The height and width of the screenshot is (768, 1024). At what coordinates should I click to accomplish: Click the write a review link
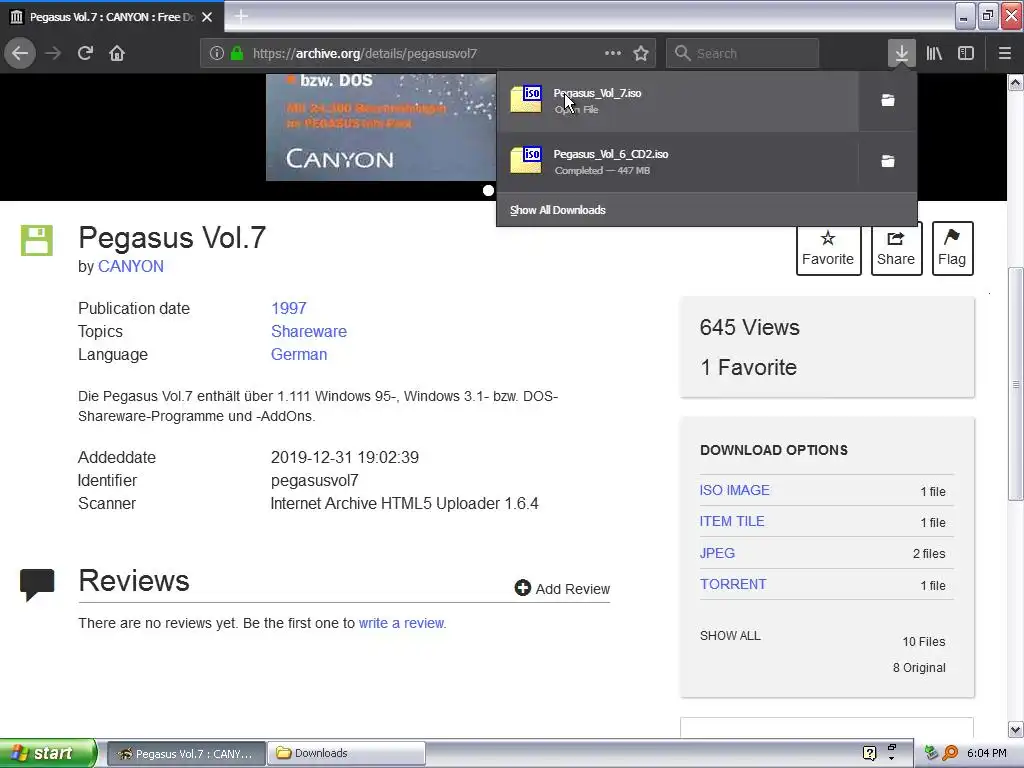coord(402,623)
